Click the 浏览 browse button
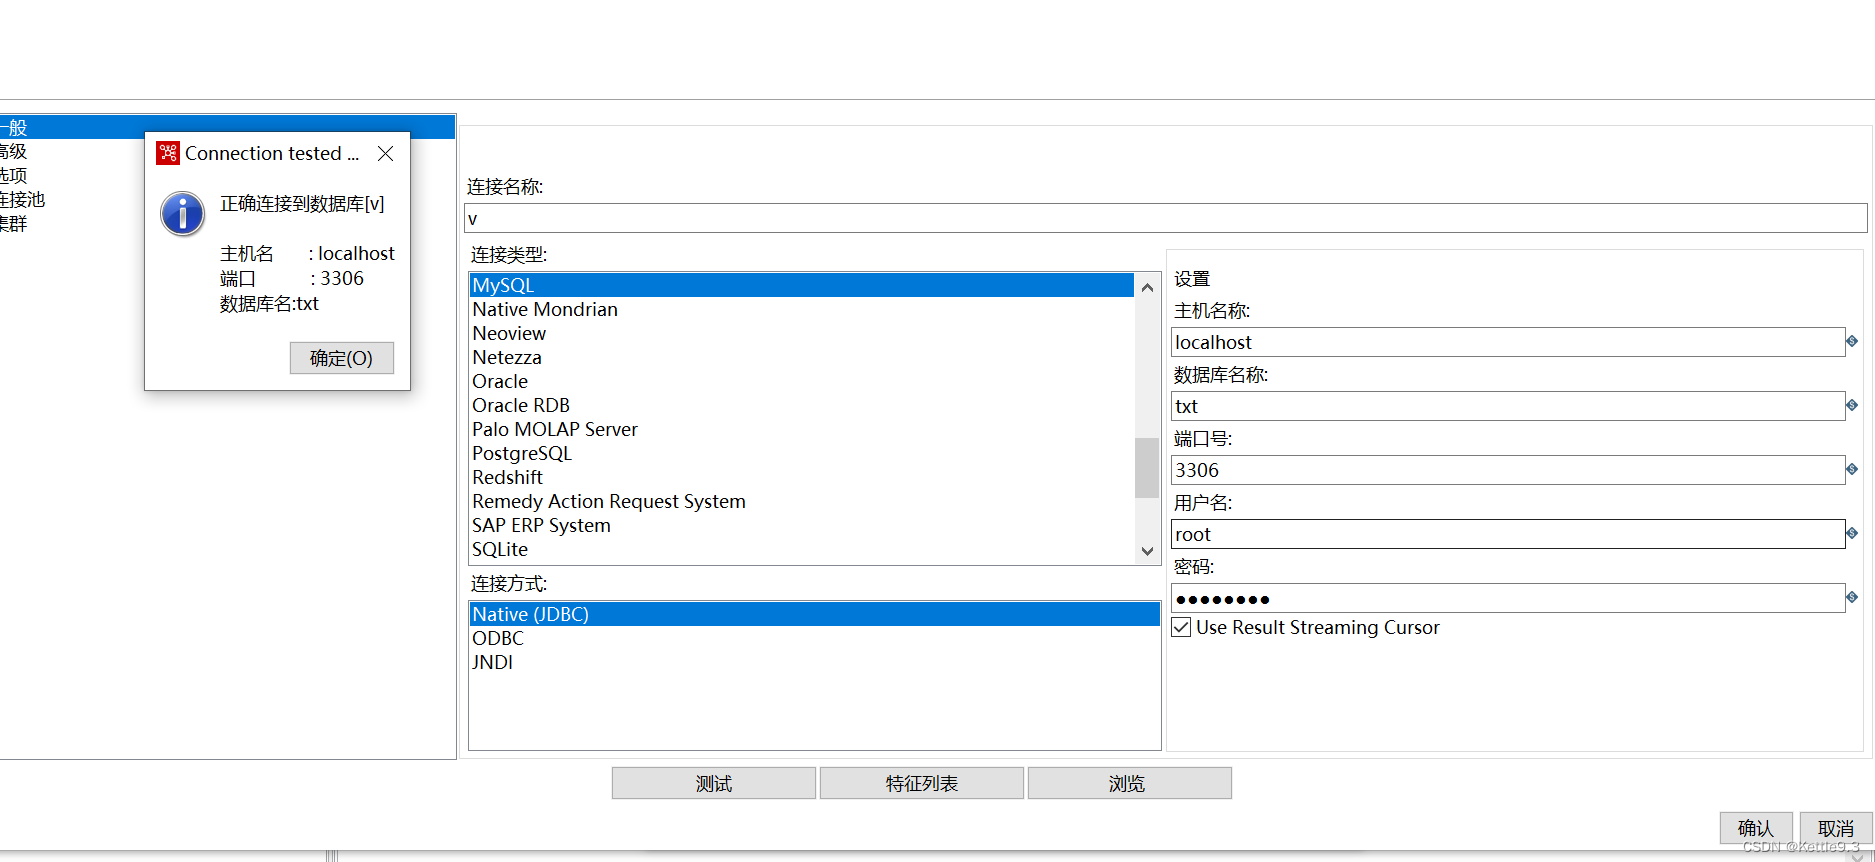Image resolution: width=1875 pixels, height=862 pixels. click(1130, 783)
